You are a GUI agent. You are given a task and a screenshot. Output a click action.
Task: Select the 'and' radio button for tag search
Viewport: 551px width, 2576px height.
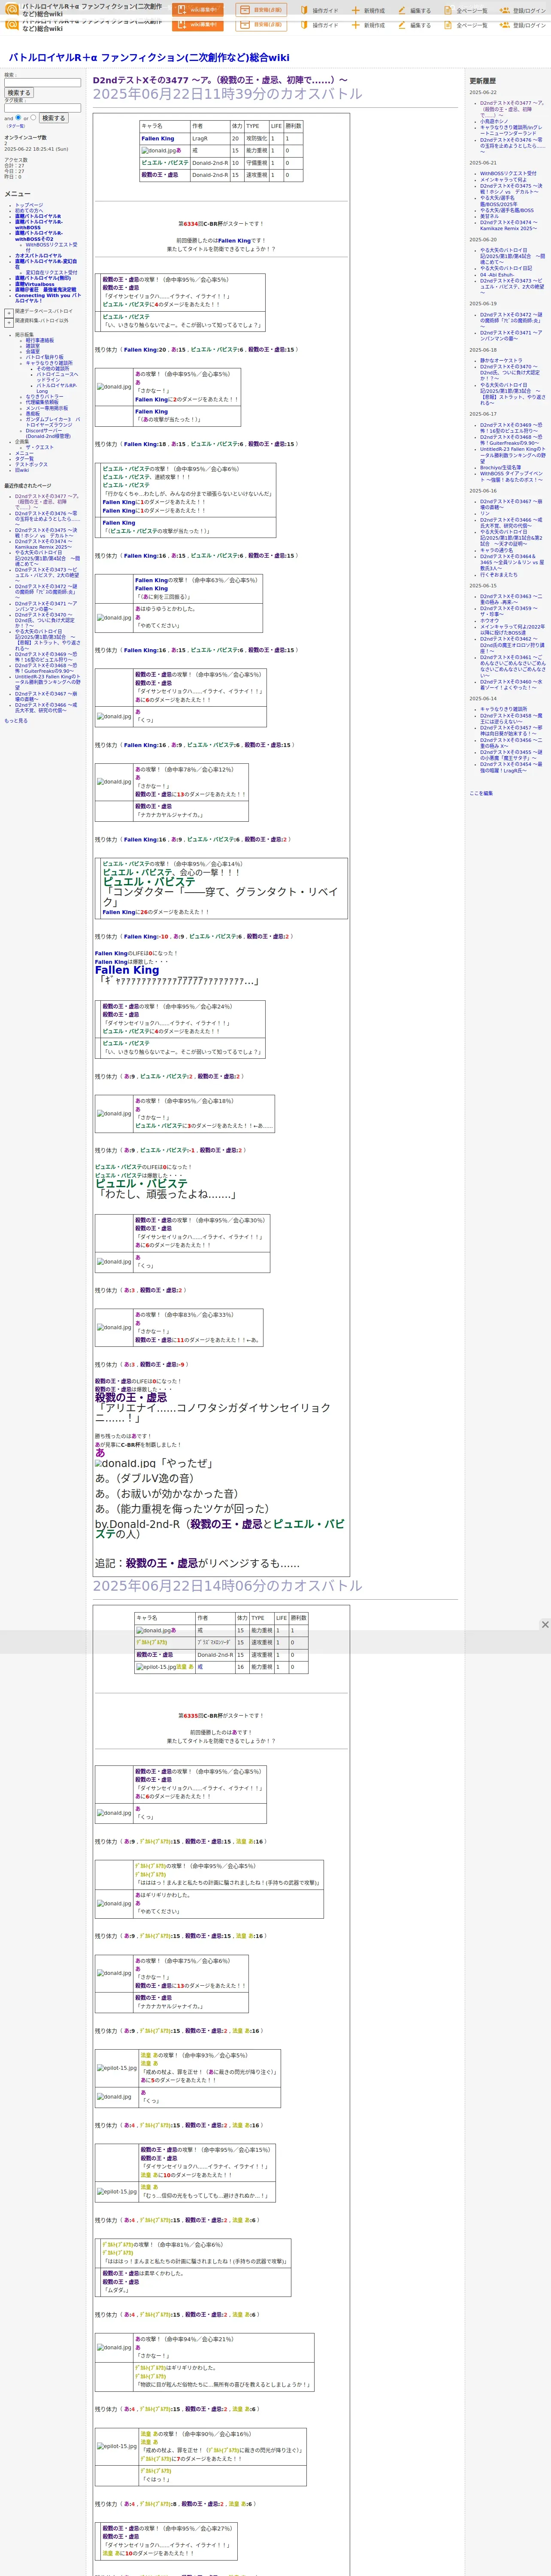18,117
